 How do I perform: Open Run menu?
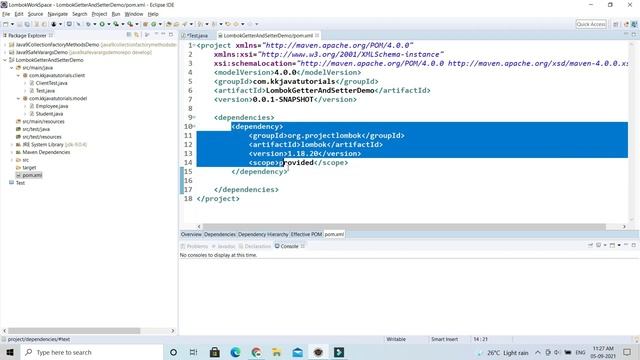pos(116,14)
